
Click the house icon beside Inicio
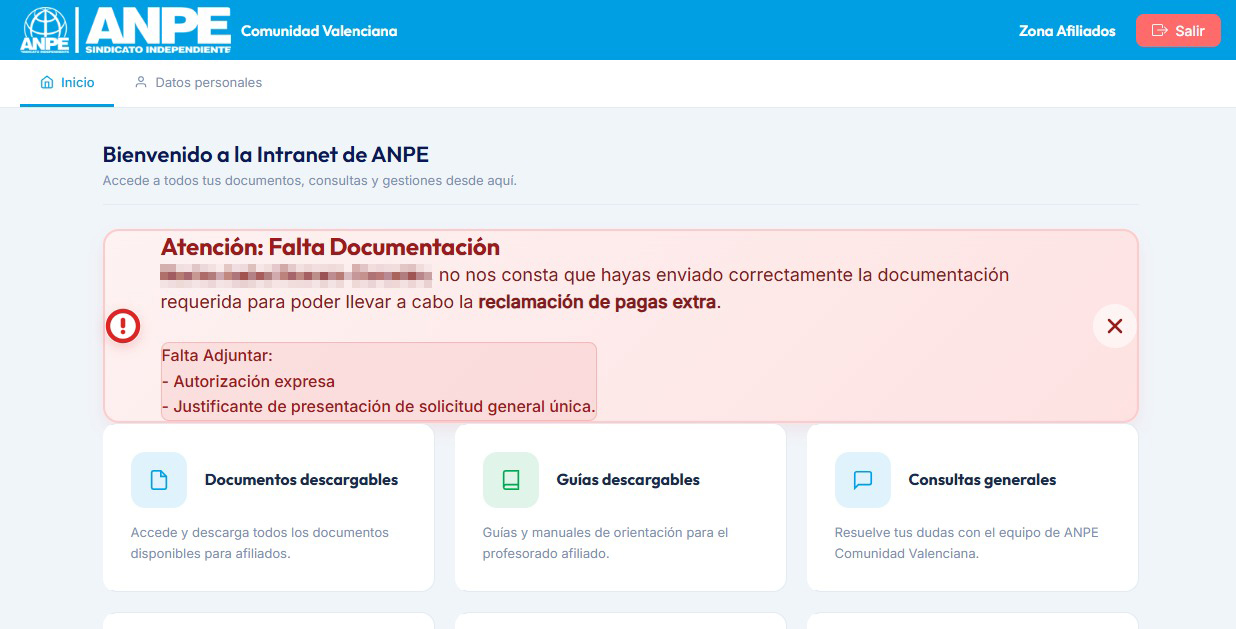pyautogui.click(x=47, y=83)
